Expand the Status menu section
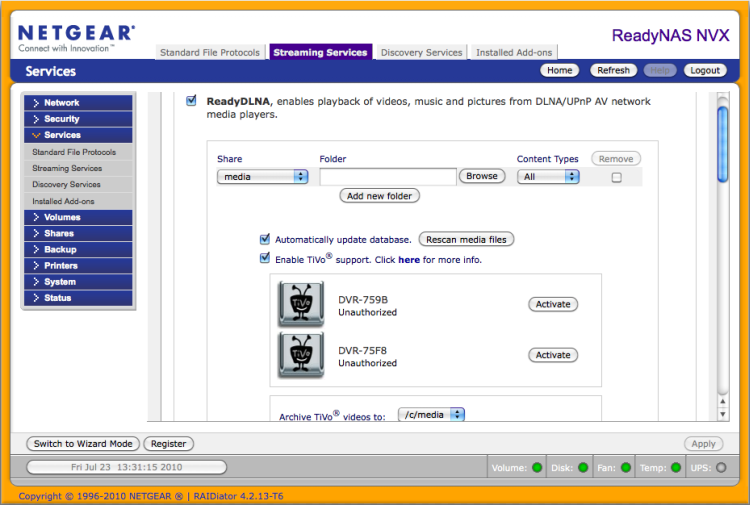Screen dimensions: 750x505 pyautogui.click(x=78, y=298)
